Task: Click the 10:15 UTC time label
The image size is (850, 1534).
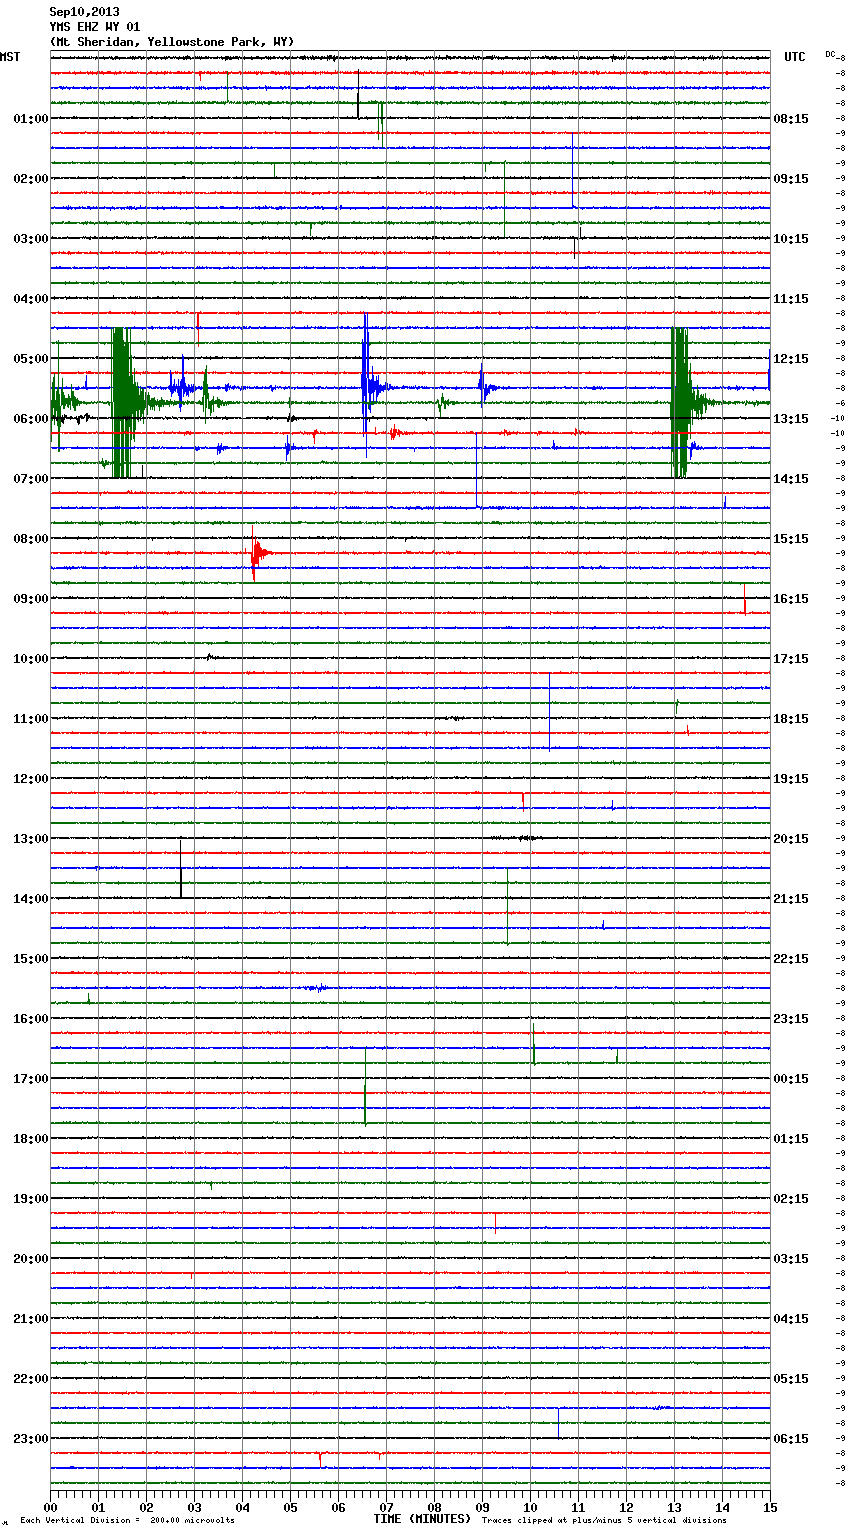Action: tap(791, 239)
